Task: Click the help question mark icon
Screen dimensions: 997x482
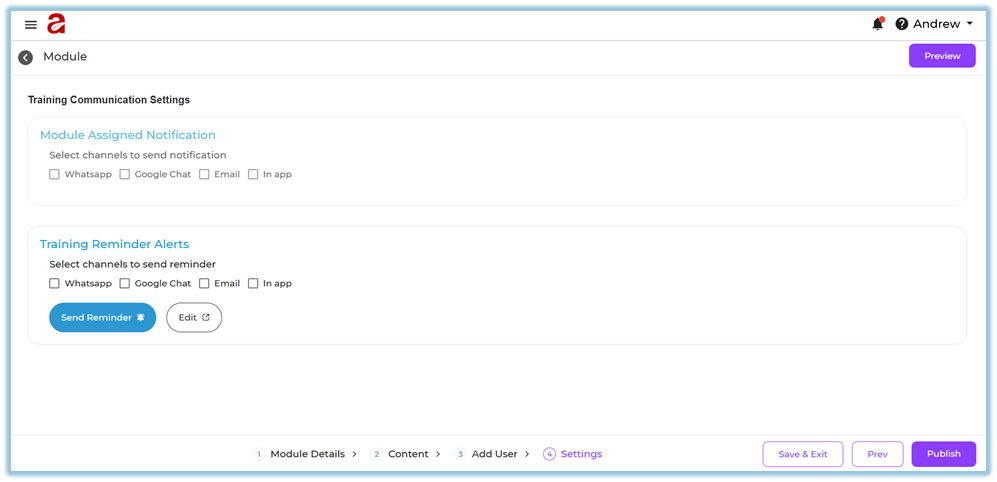Action: click(901, 24)
